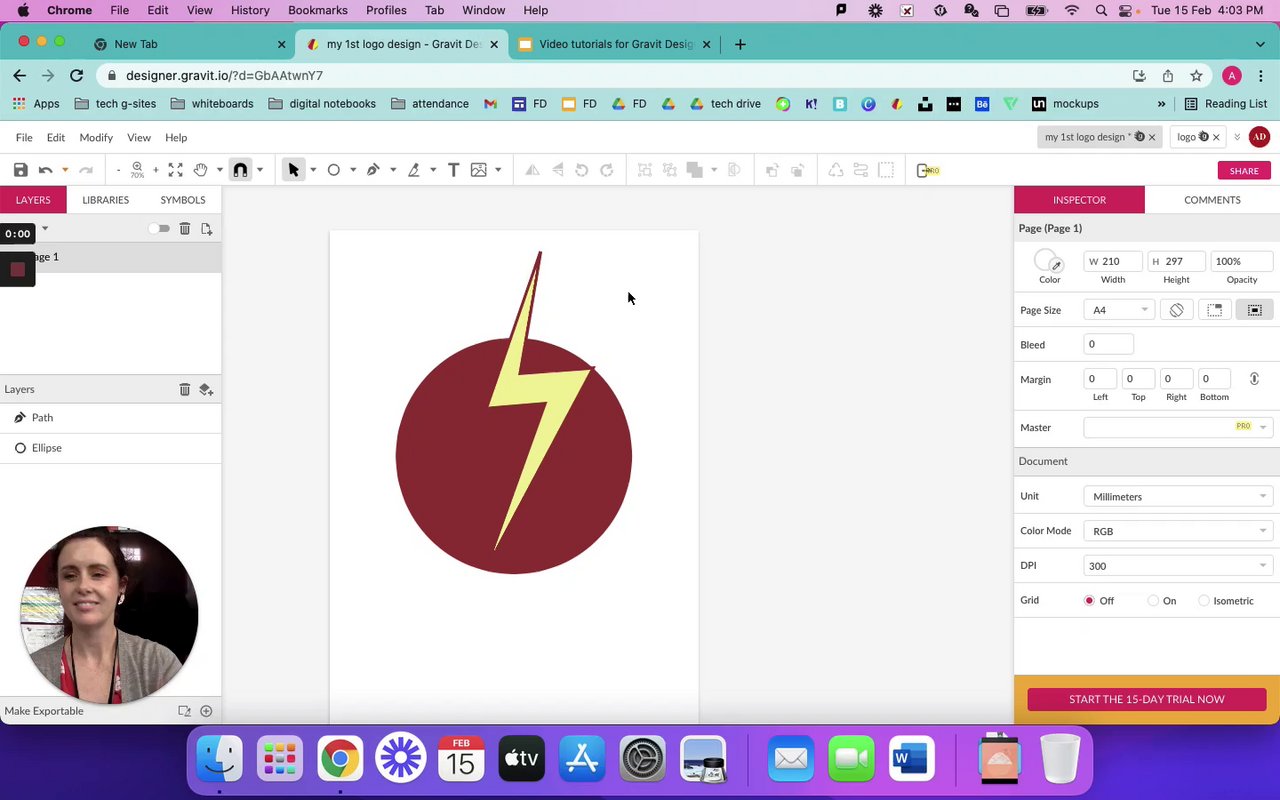Click the page orientation rotate button
Screen dimensions: 1280x800
tap(1177, 310)
